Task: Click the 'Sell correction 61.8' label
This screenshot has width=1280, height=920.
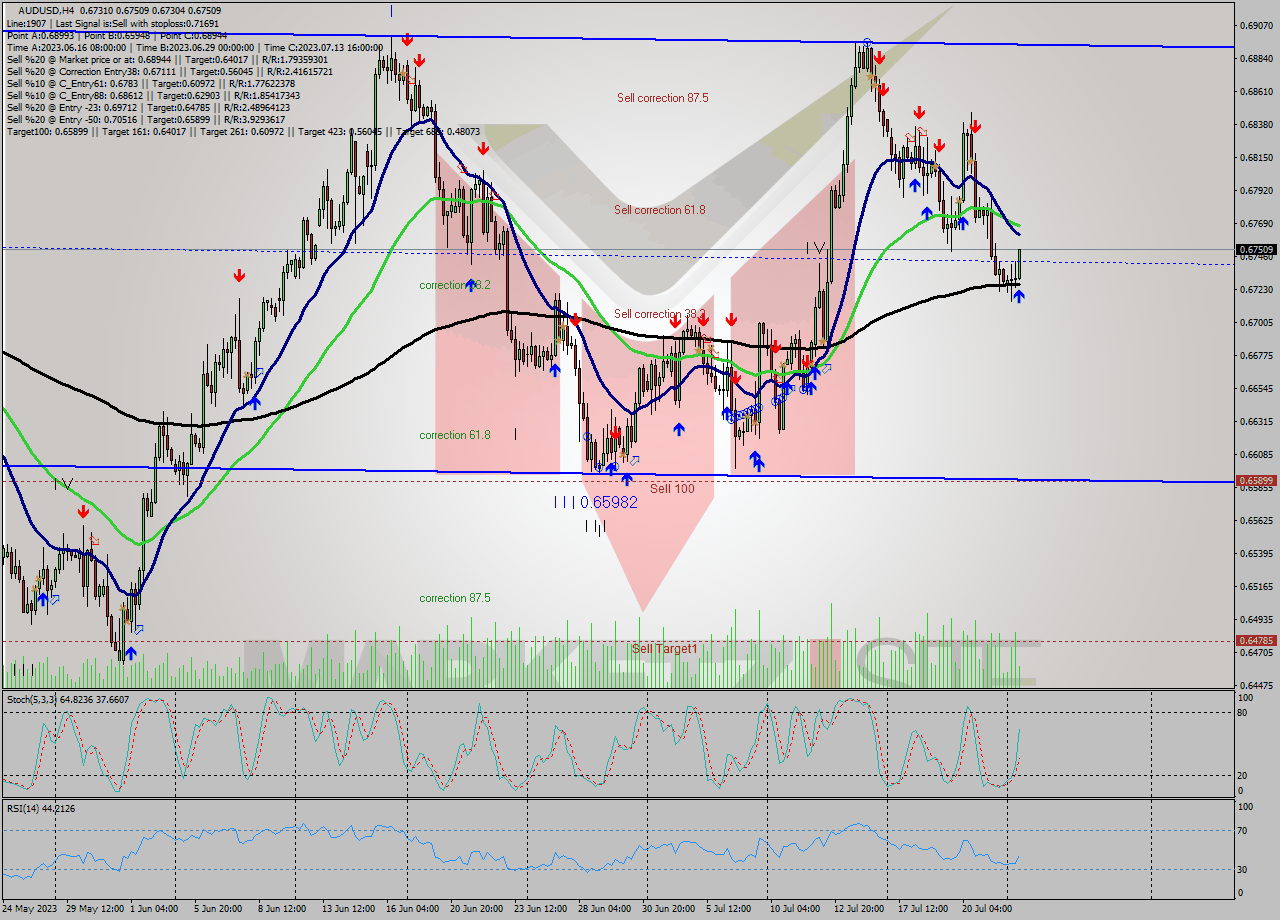Action: (660, 210)
